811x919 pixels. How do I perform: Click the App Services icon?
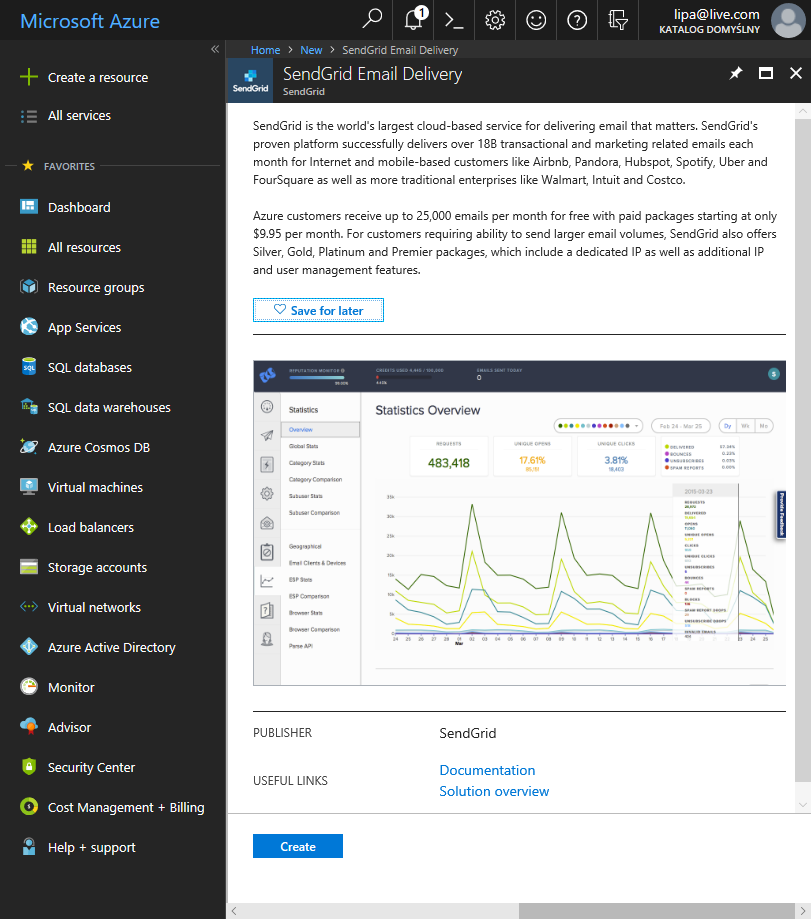[x=29, y=326]
